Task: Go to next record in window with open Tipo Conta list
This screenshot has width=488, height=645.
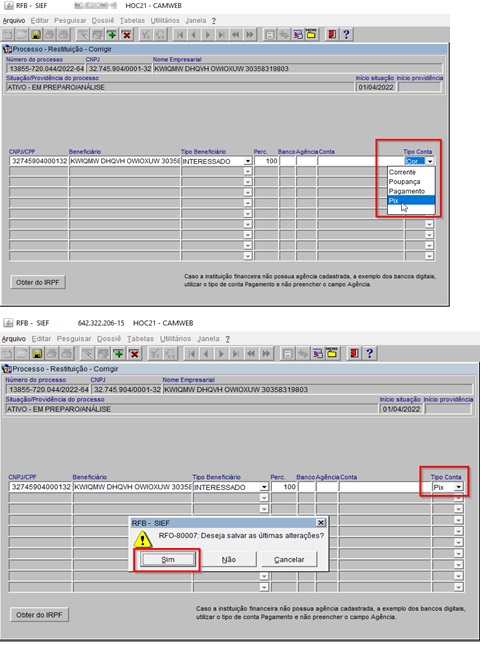Action: [208, 35]
